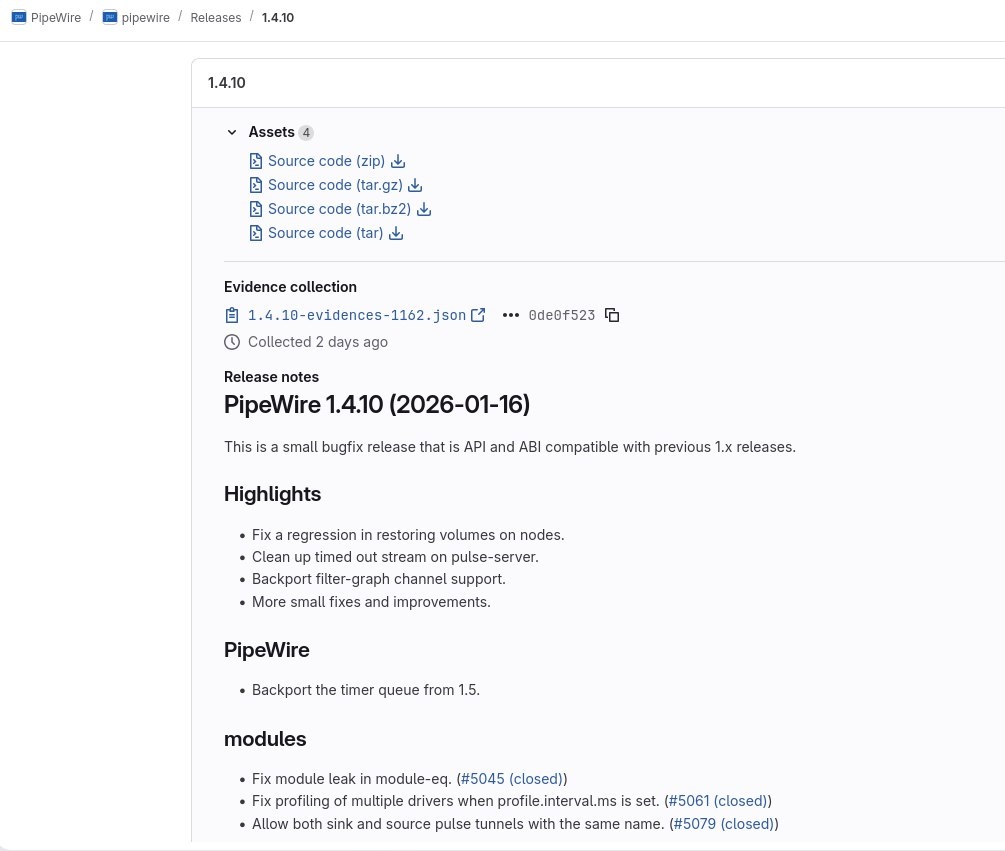Click download icon beside tar.bz2 source
The height and width of the screenshot is (851, 1005).
click(424, 210)
